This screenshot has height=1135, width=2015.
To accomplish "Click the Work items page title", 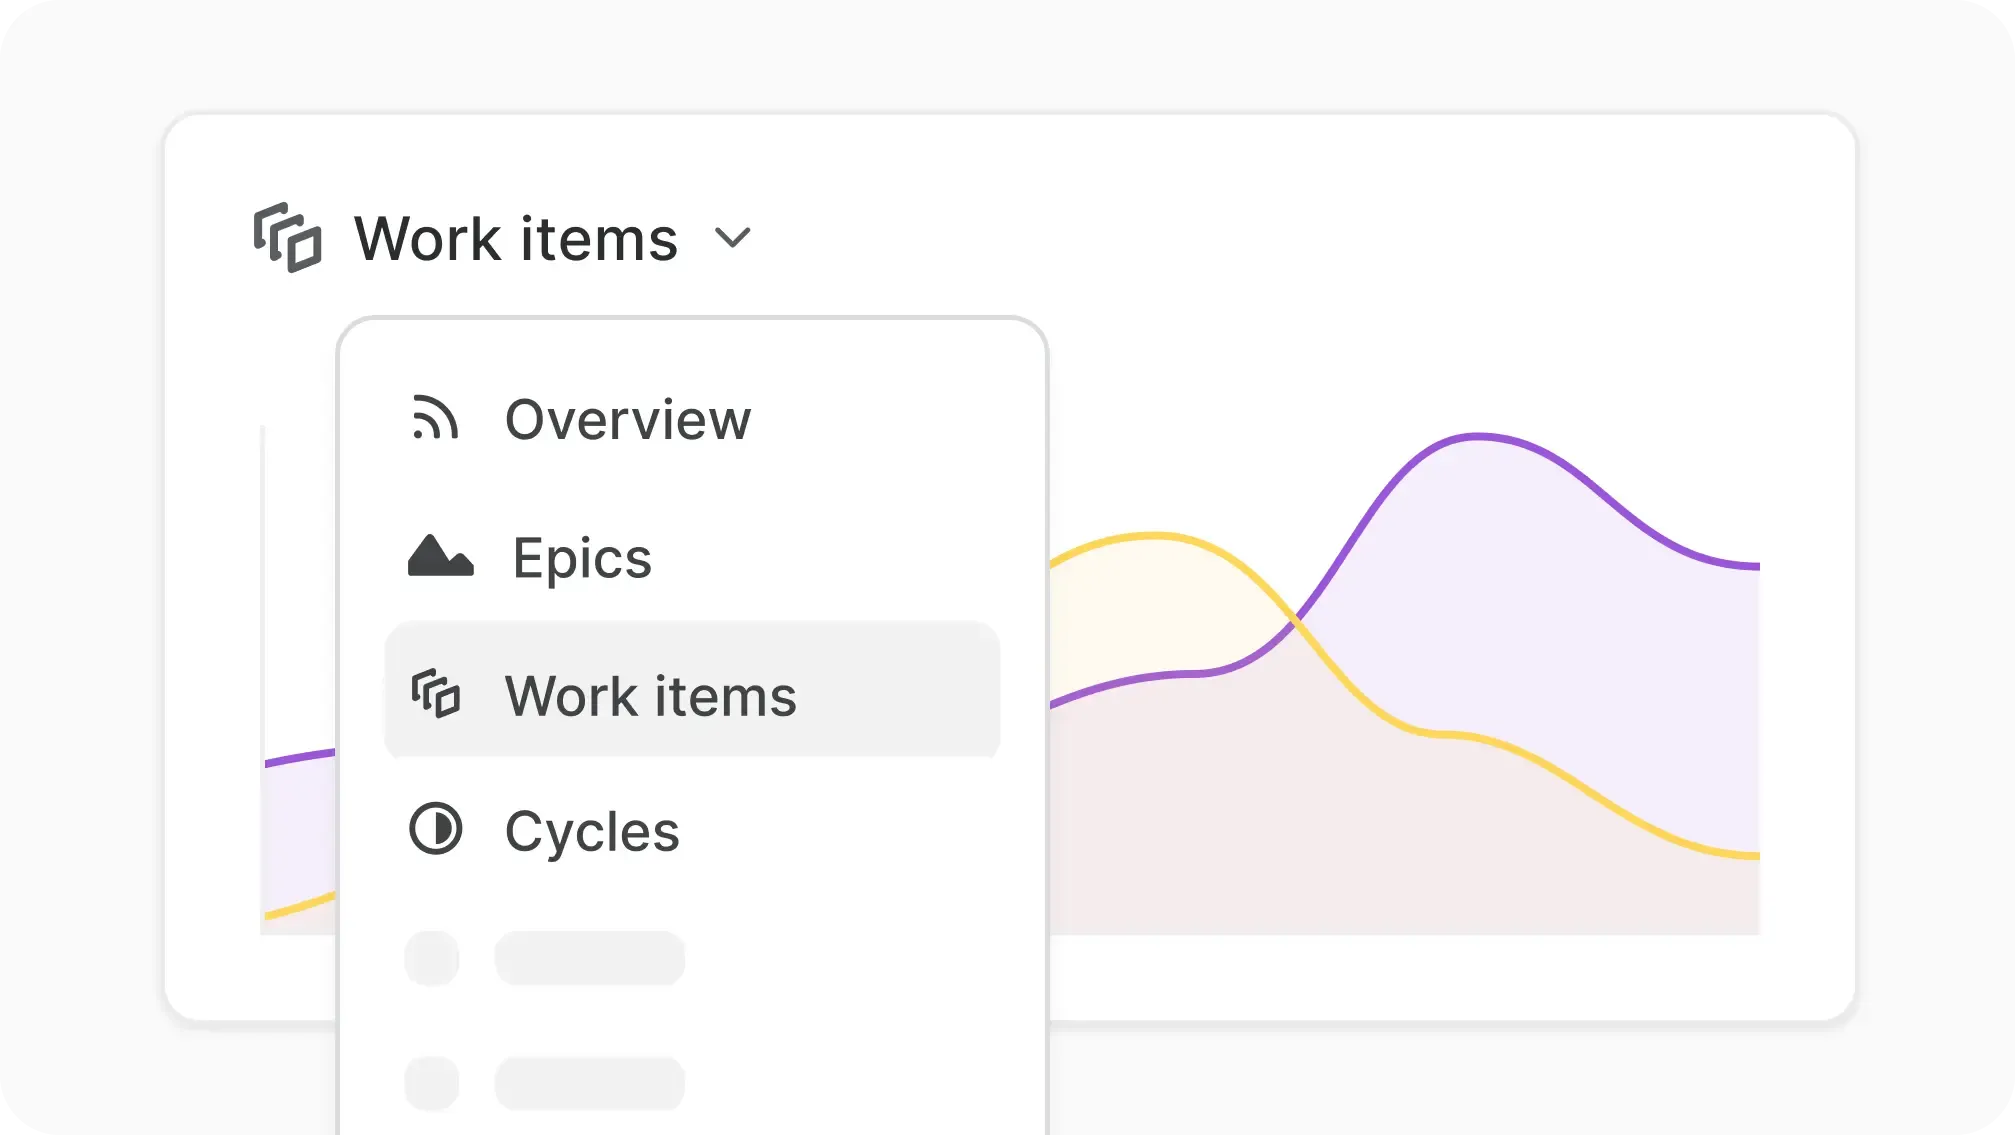I will (x=515, y=238).
